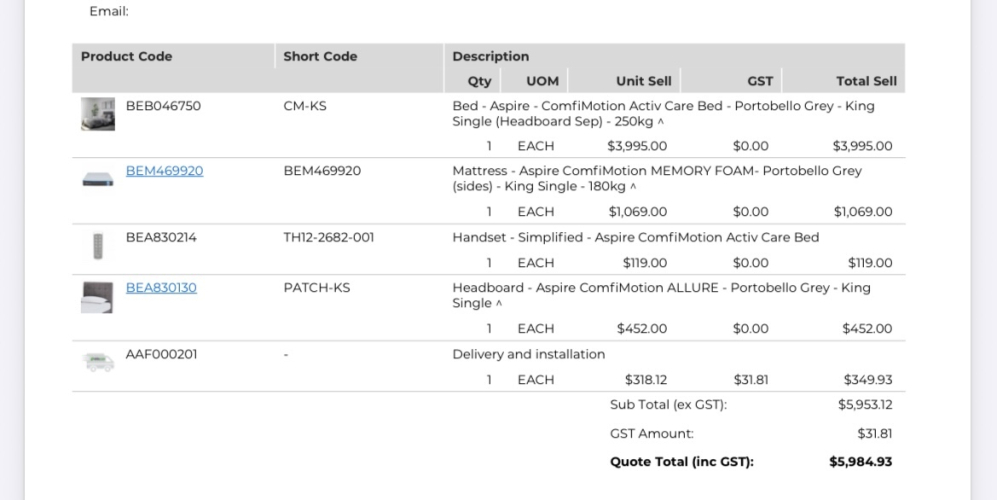Click the GST column header
The width and height of the screenshot is (997, 500).
click(x=760, y=81)
